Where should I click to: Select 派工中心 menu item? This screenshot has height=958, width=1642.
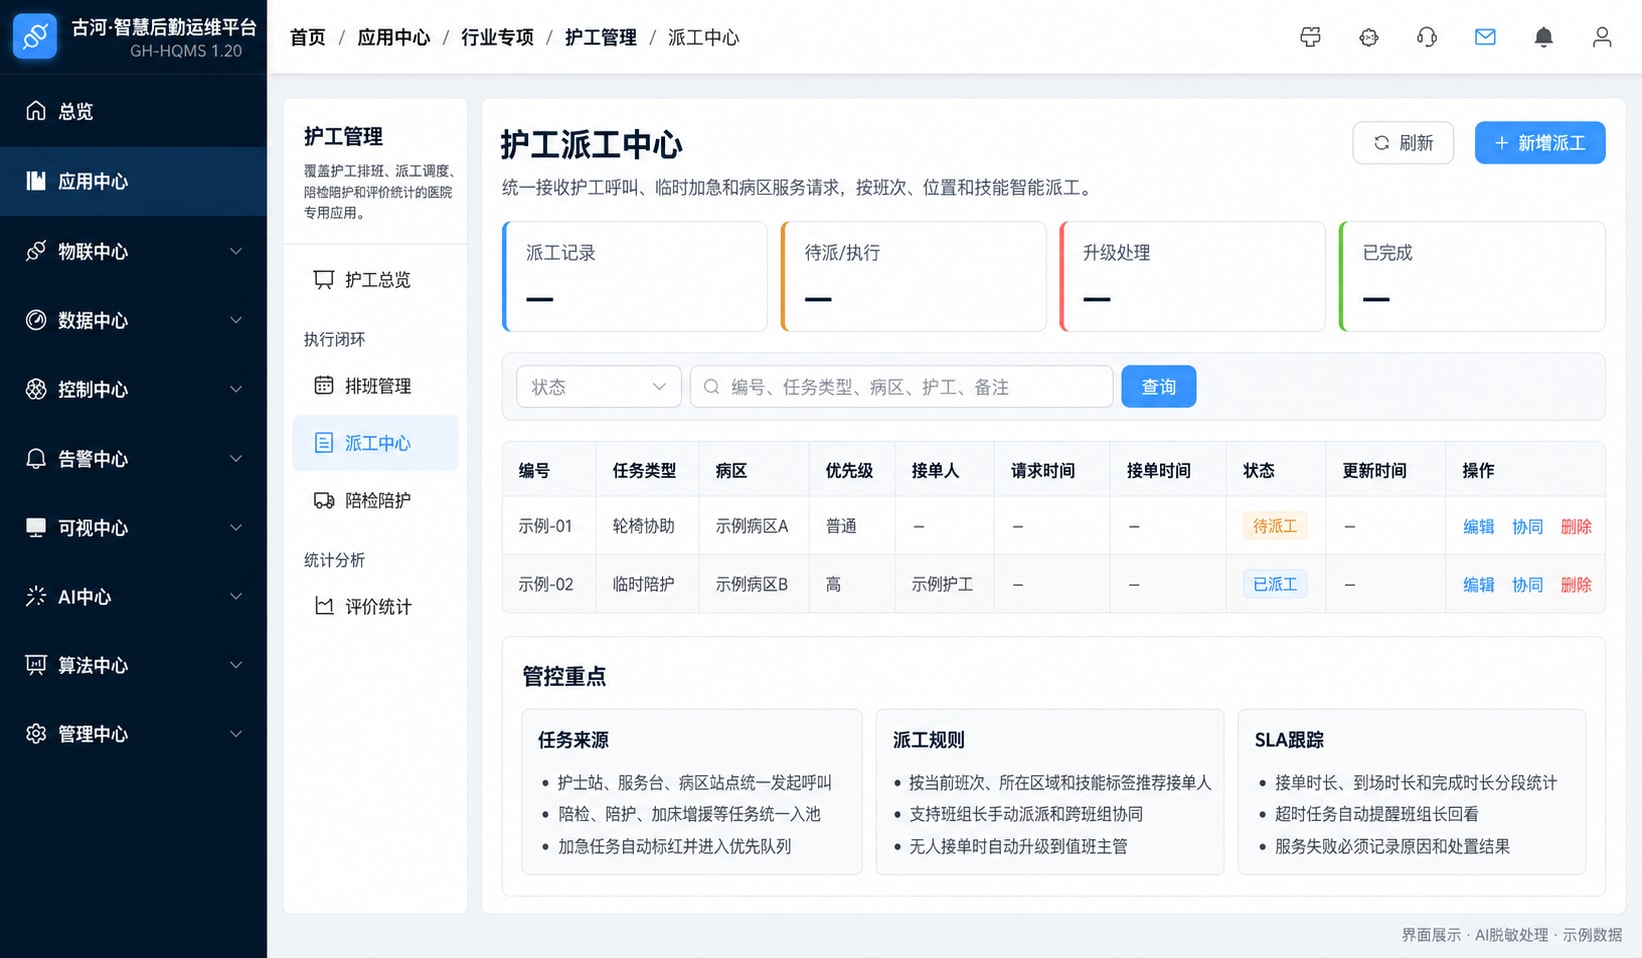click(x=375, y=443)
